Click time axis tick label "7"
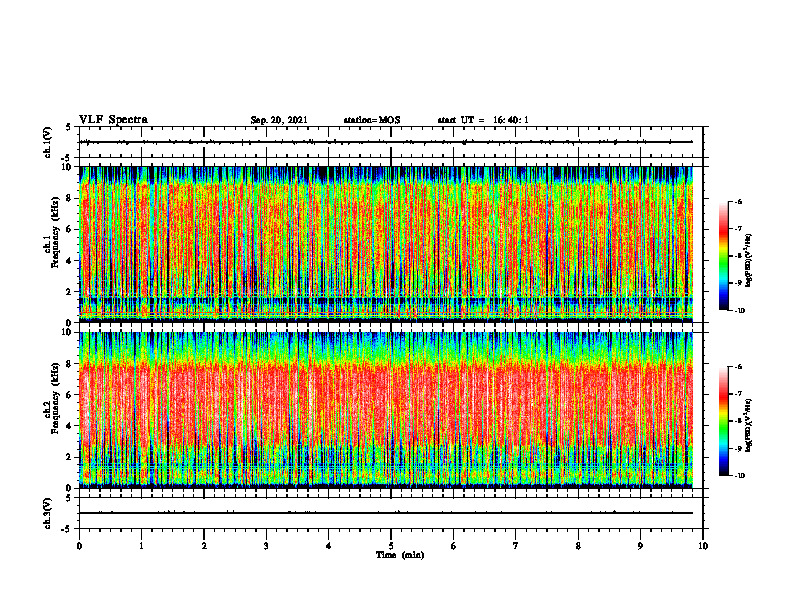792x612 pixels. click(x=516, y=546)
